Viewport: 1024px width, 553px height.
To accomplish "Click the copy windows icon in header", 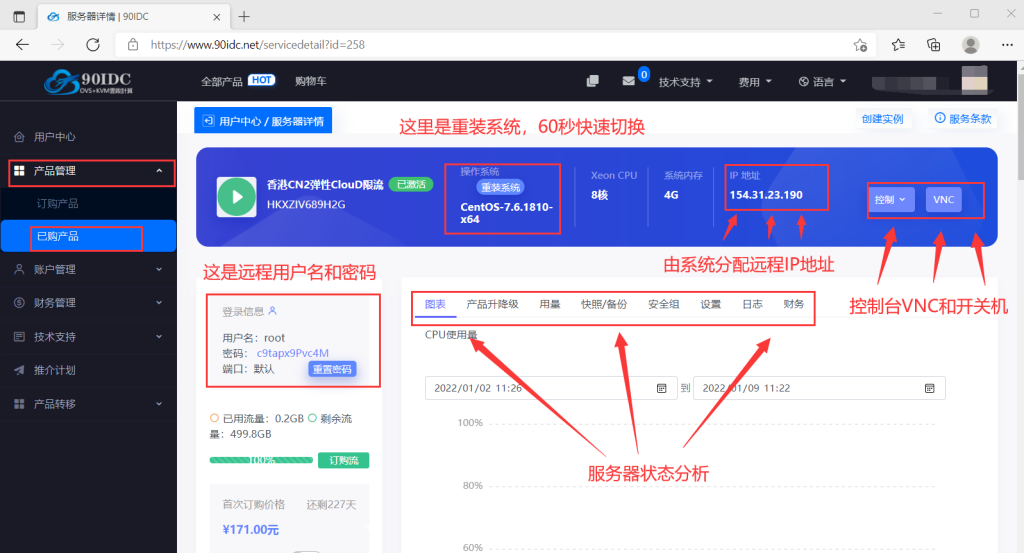I will 593,81.
